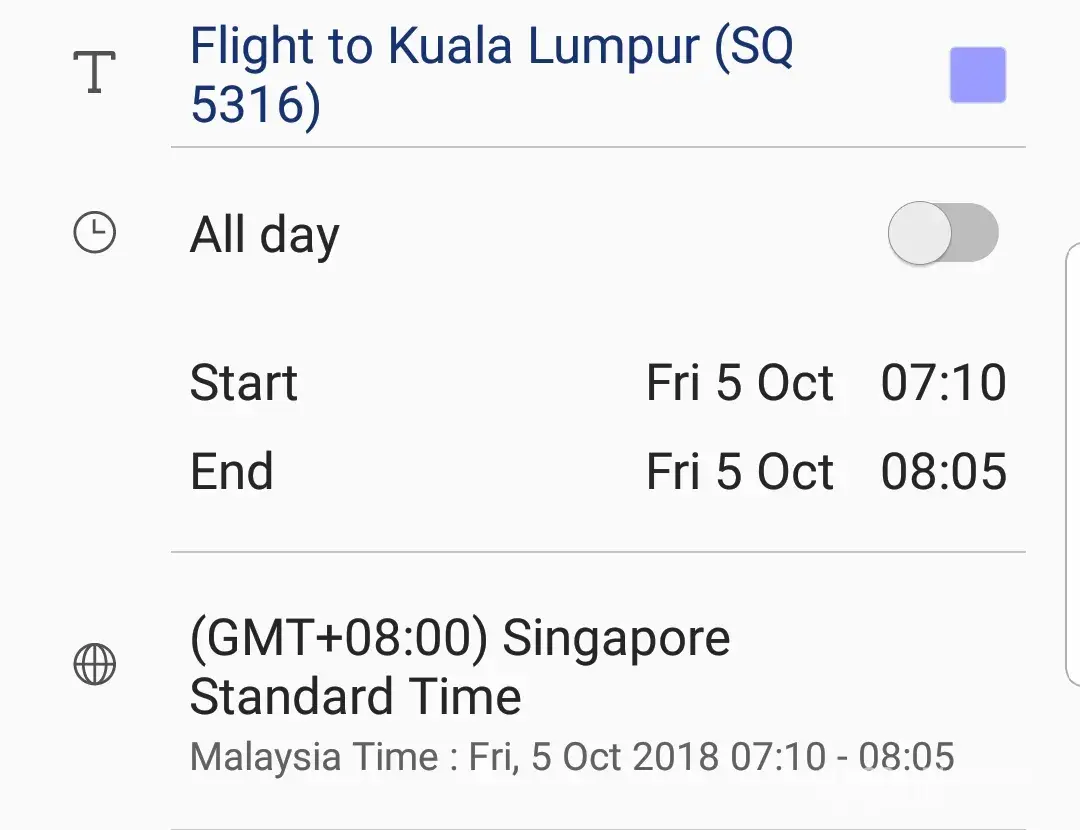Open the End date Fri 5 Oct

(x=740, y=472)
